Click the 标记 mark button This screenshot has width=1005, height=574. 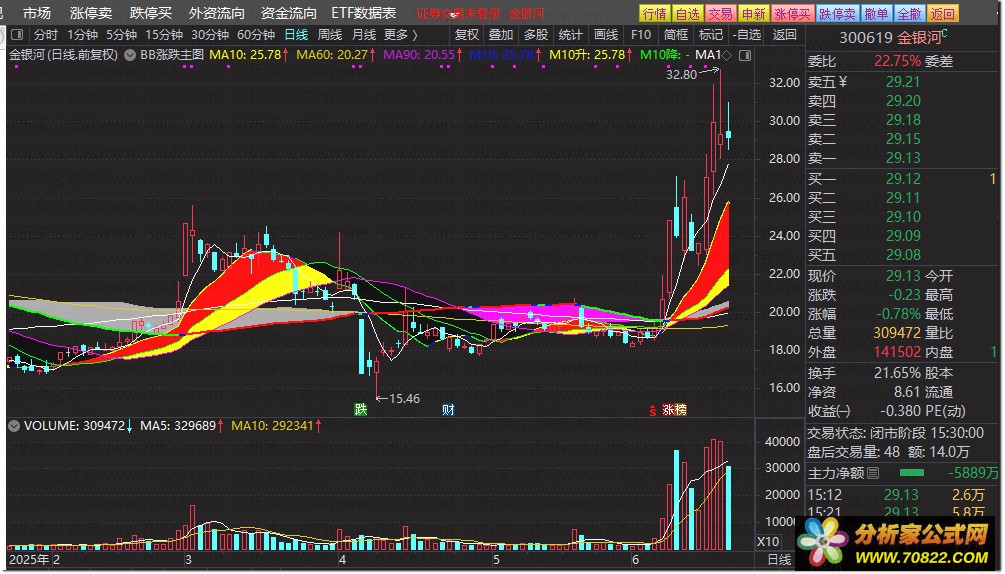pyautogui.click(x=710, y=35)
